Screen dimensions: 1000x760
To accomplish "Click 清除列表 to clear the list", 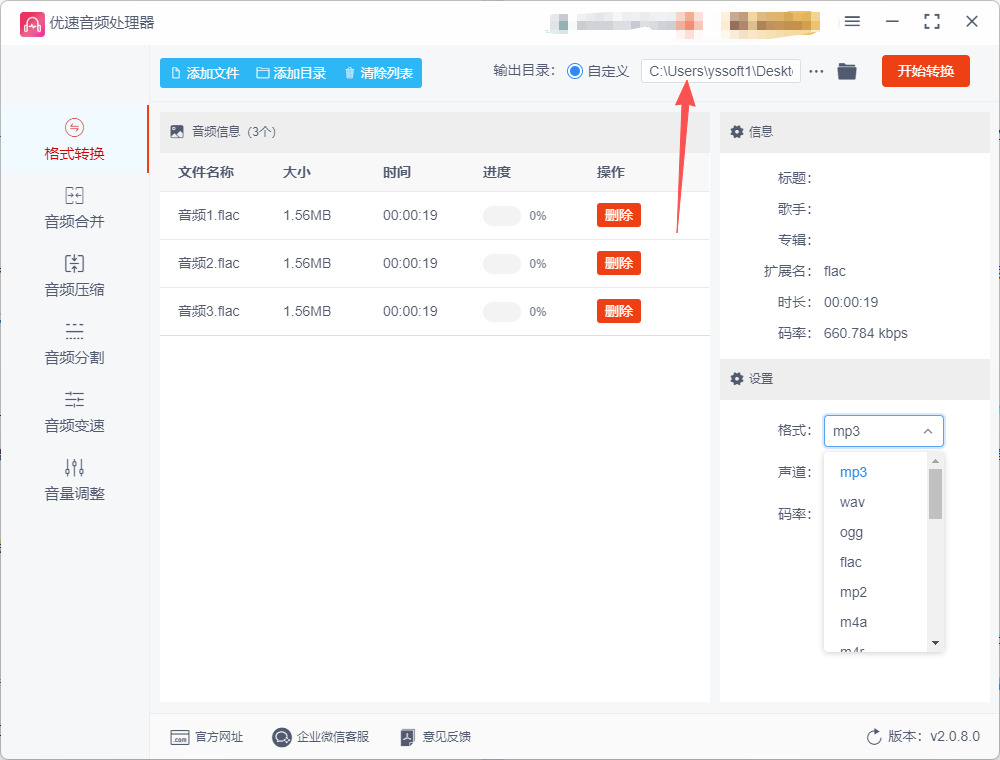I will pos(378,73).
